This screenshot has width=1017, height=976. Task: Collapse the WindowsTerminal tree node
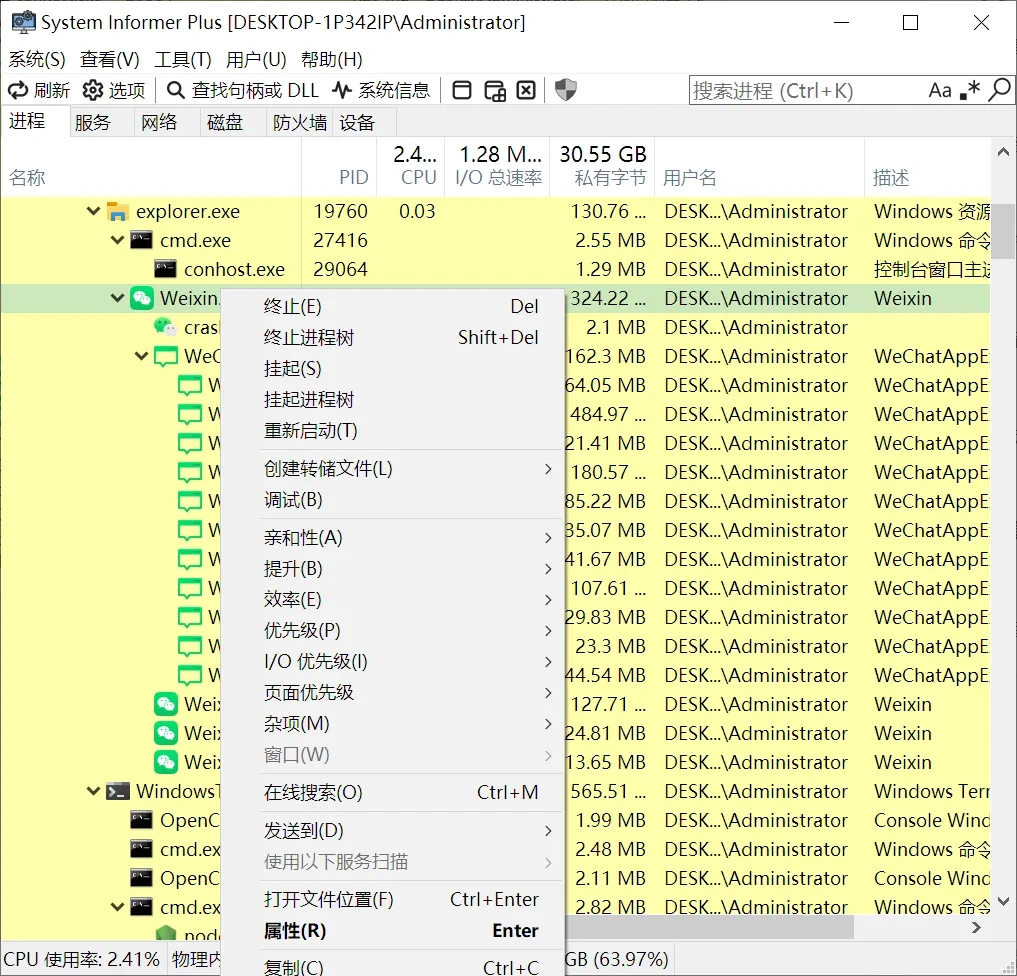93,791
